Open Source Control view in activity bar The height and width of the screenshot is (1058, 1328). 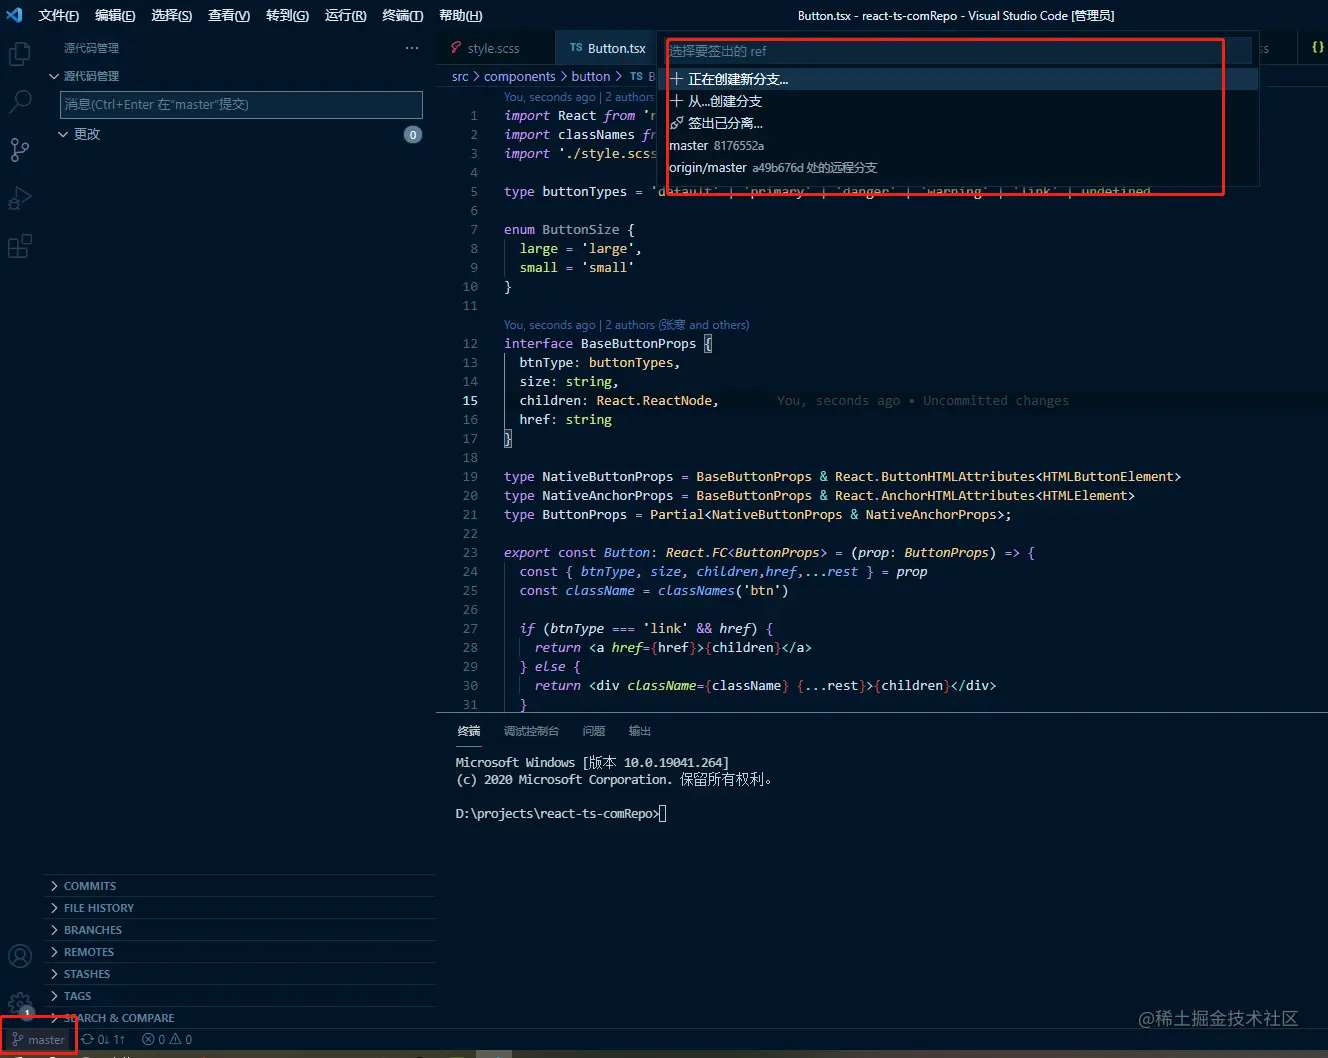click(20, 150)
